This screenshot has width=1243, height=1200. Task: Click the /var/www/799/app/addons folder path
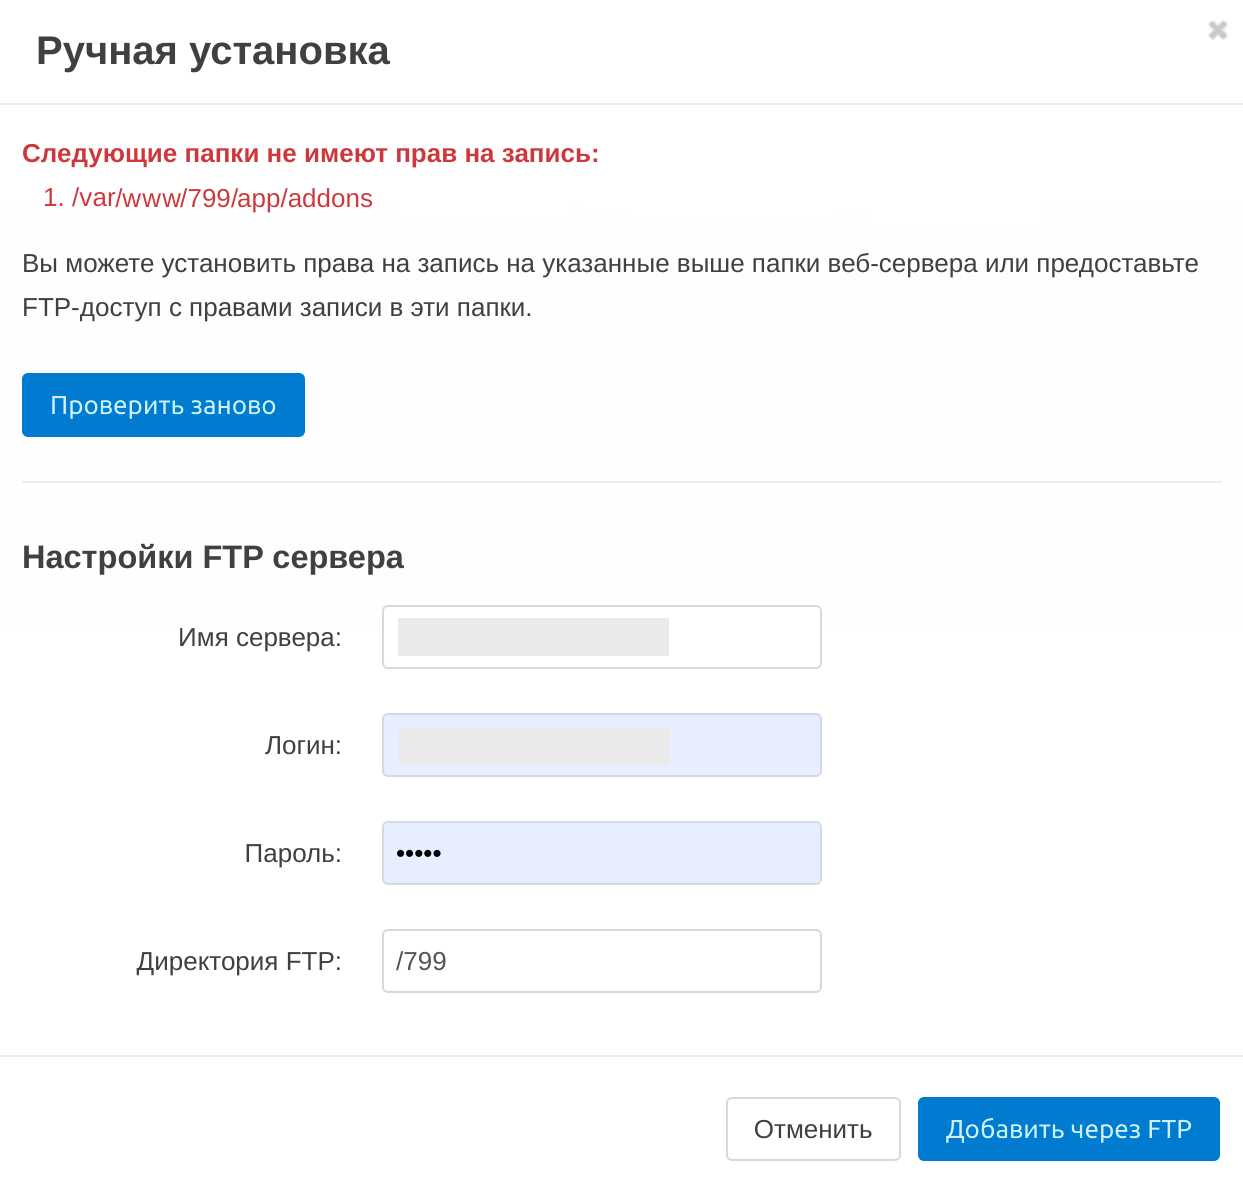click(x=221, y=198)
